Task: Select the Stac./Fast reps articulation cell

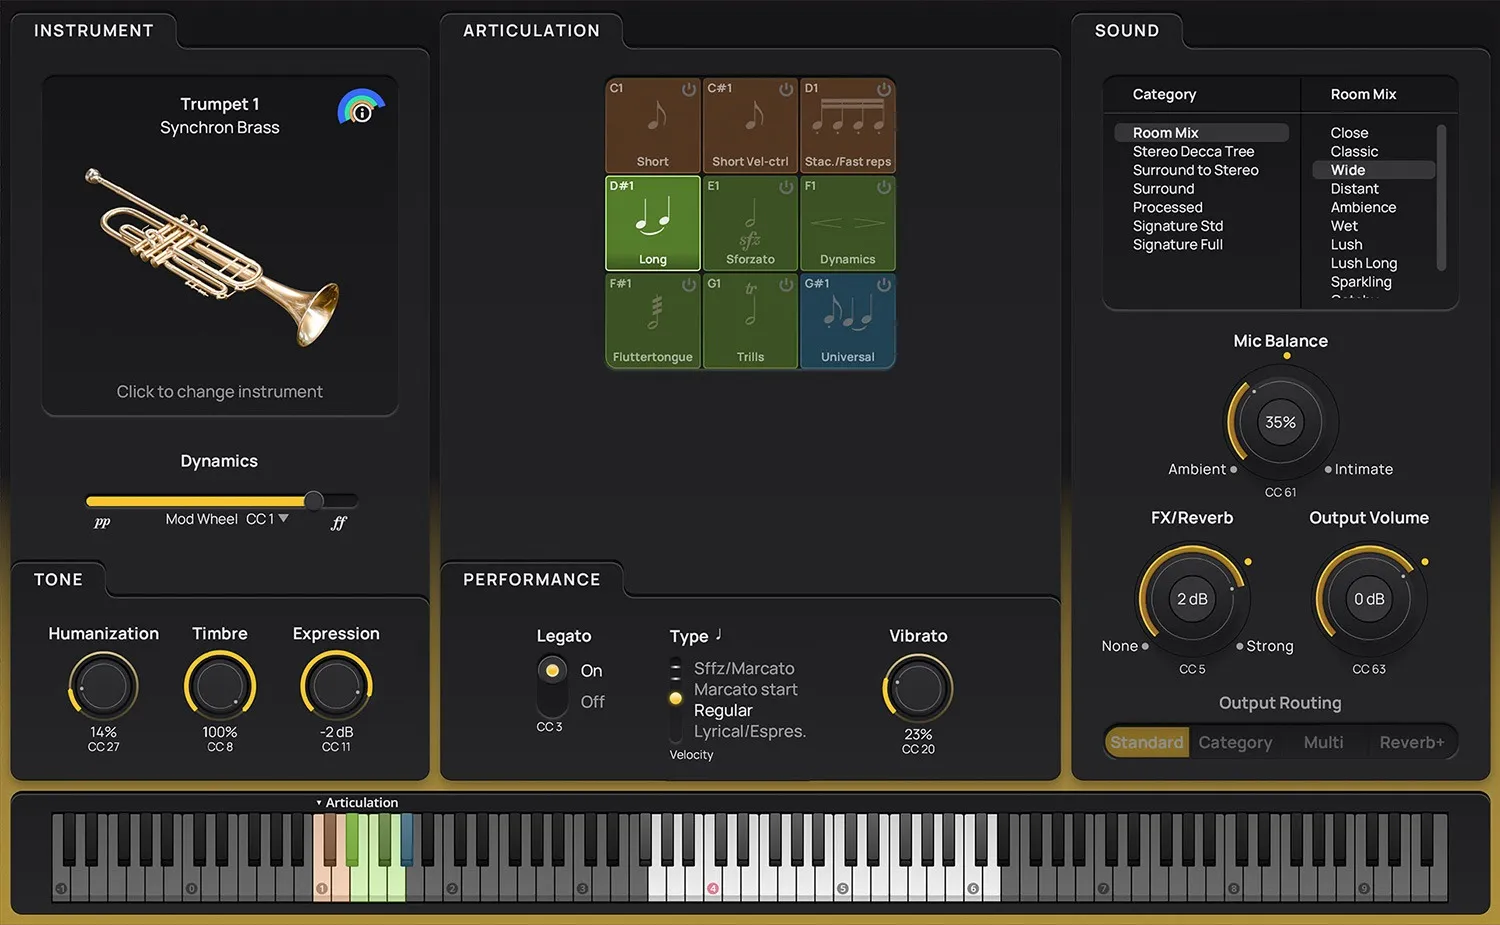Action: [x=848, y=125]
